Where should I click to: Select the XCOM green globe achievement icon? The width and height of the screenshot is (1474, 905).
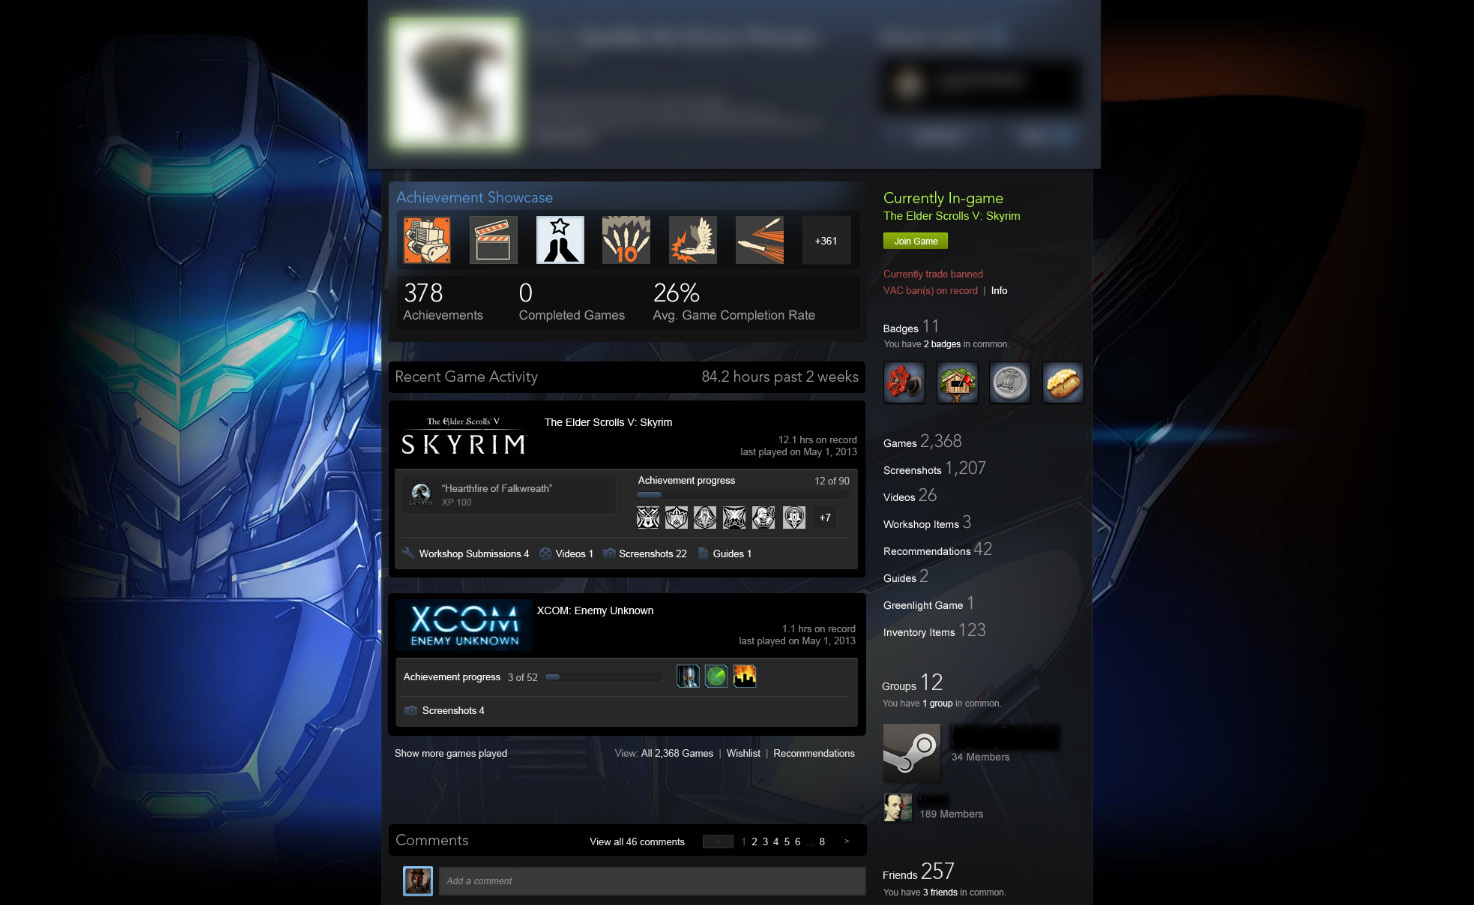click(716, 676)
